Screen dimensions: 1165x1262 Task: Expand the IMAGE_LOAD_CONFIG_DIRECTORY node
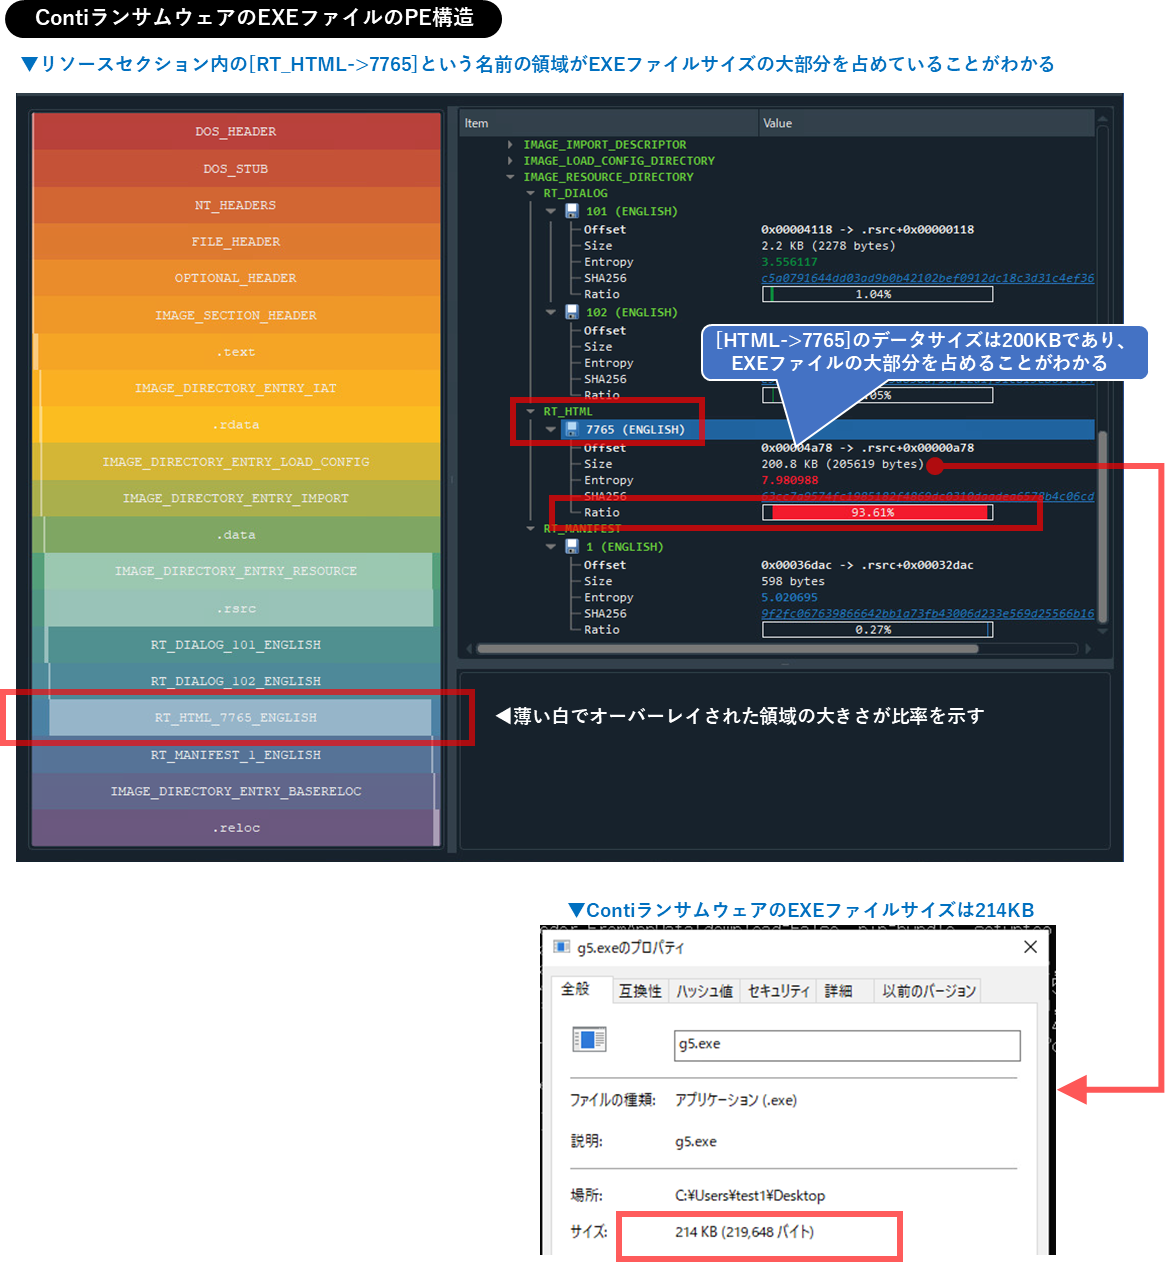click(x=511, y=160)
